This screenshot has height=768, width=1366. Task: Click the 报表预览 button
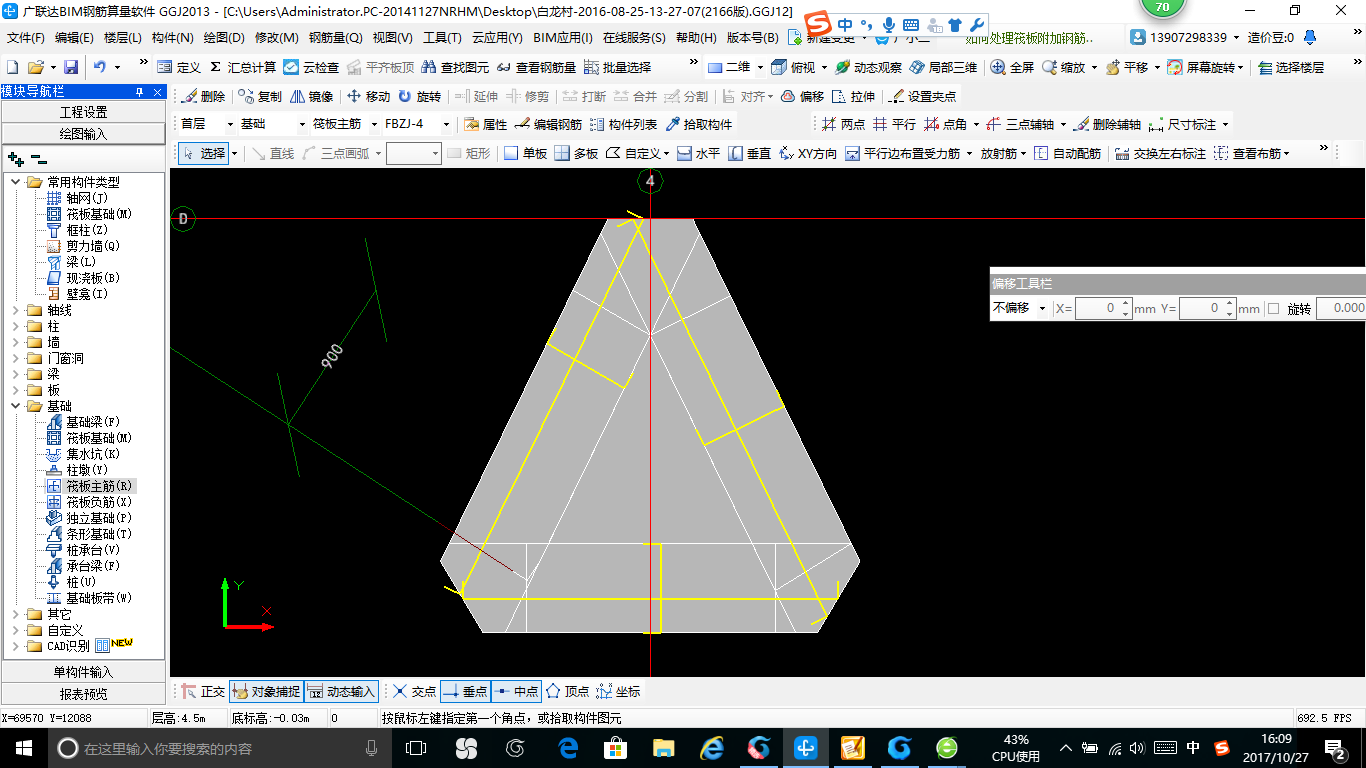pos(83,693)
